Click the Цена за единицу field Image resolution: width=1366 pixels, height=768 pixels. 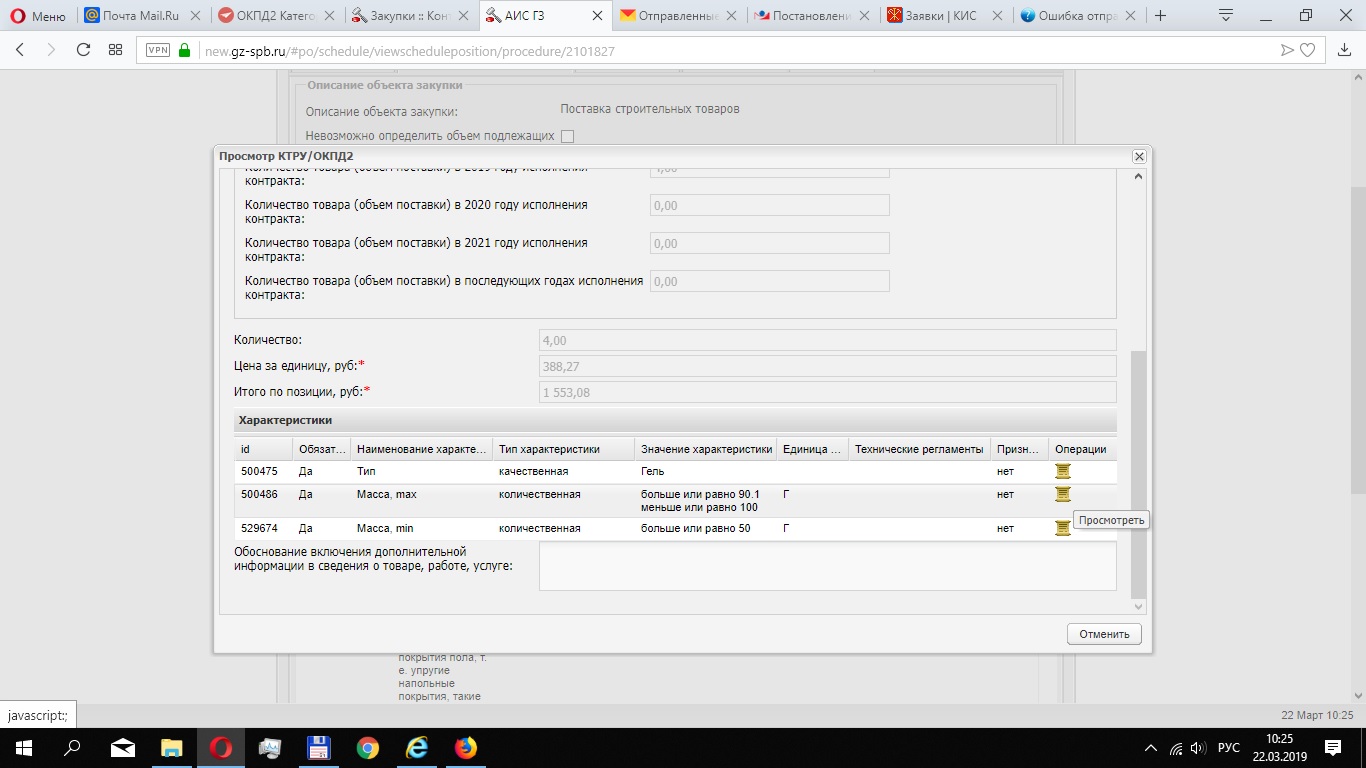click(x=827, y=367)
